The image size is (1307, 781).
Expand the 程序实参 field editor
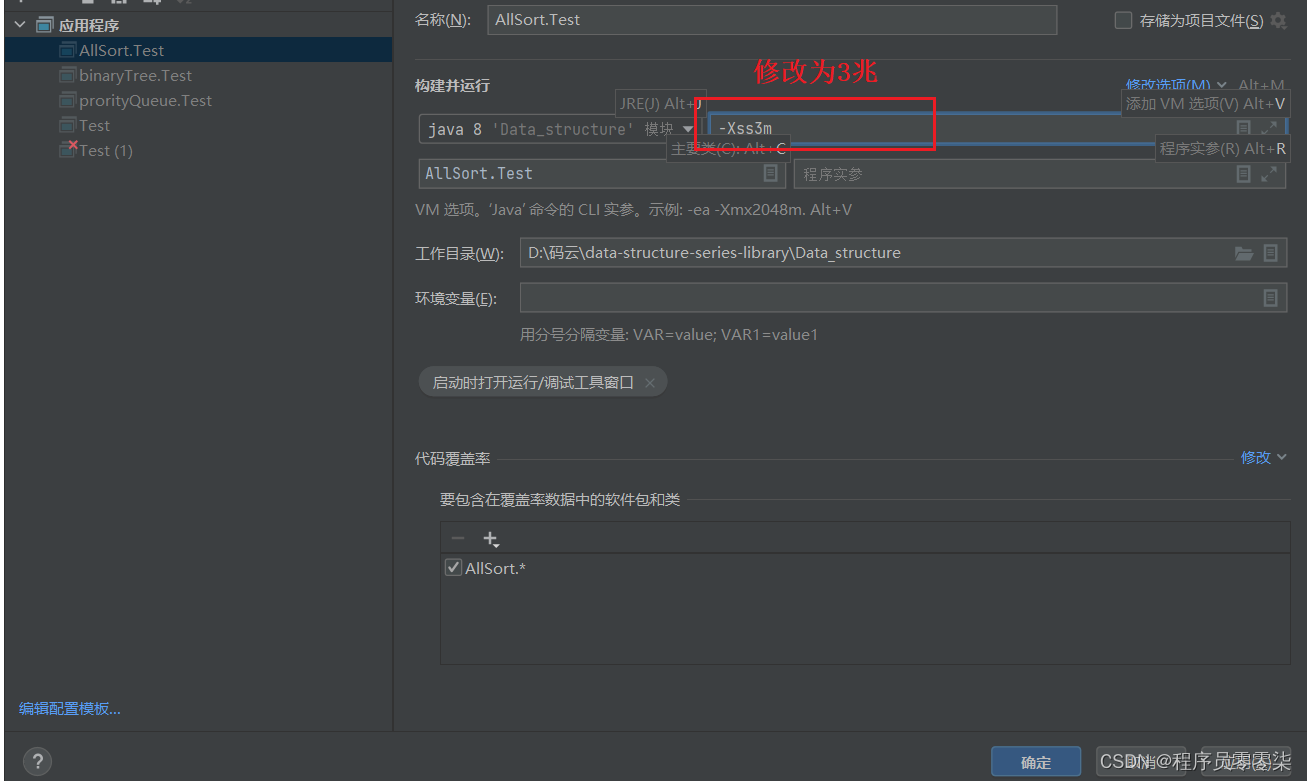click(1269, 174)
